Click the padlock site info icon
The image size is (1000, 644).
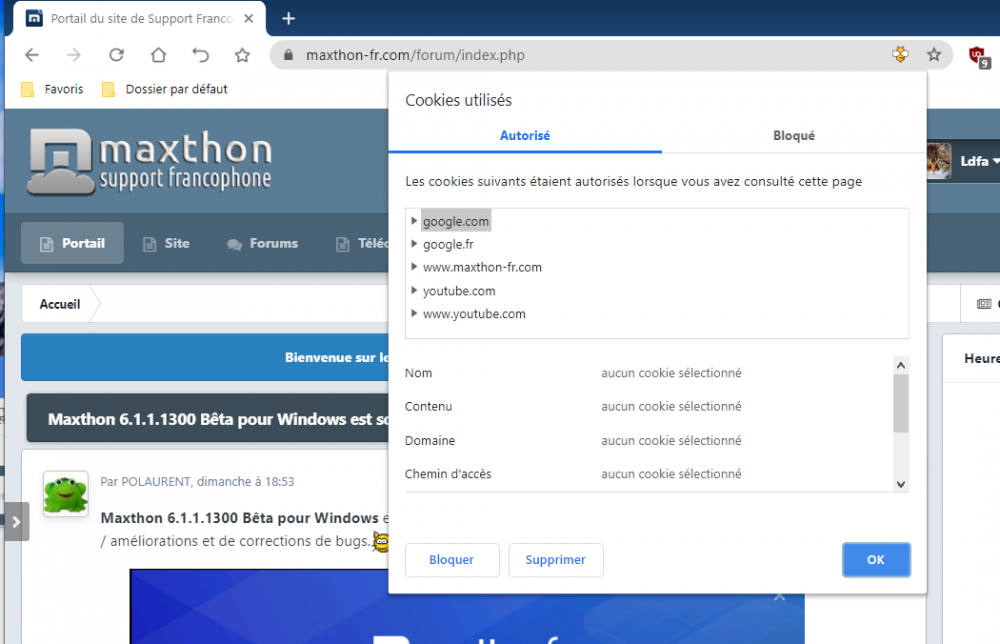point(288,56)
